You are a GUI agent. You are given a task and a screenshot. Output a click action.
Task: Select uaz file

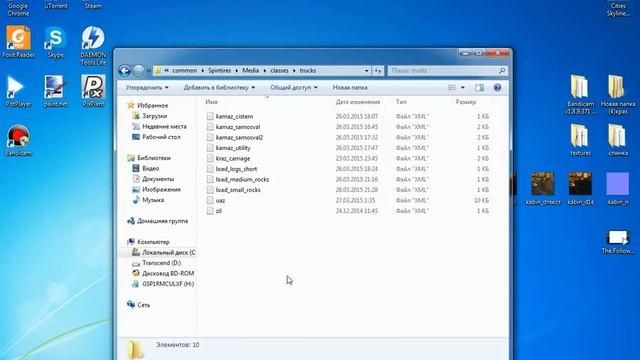pyautogui.click(x=220, y=200)
